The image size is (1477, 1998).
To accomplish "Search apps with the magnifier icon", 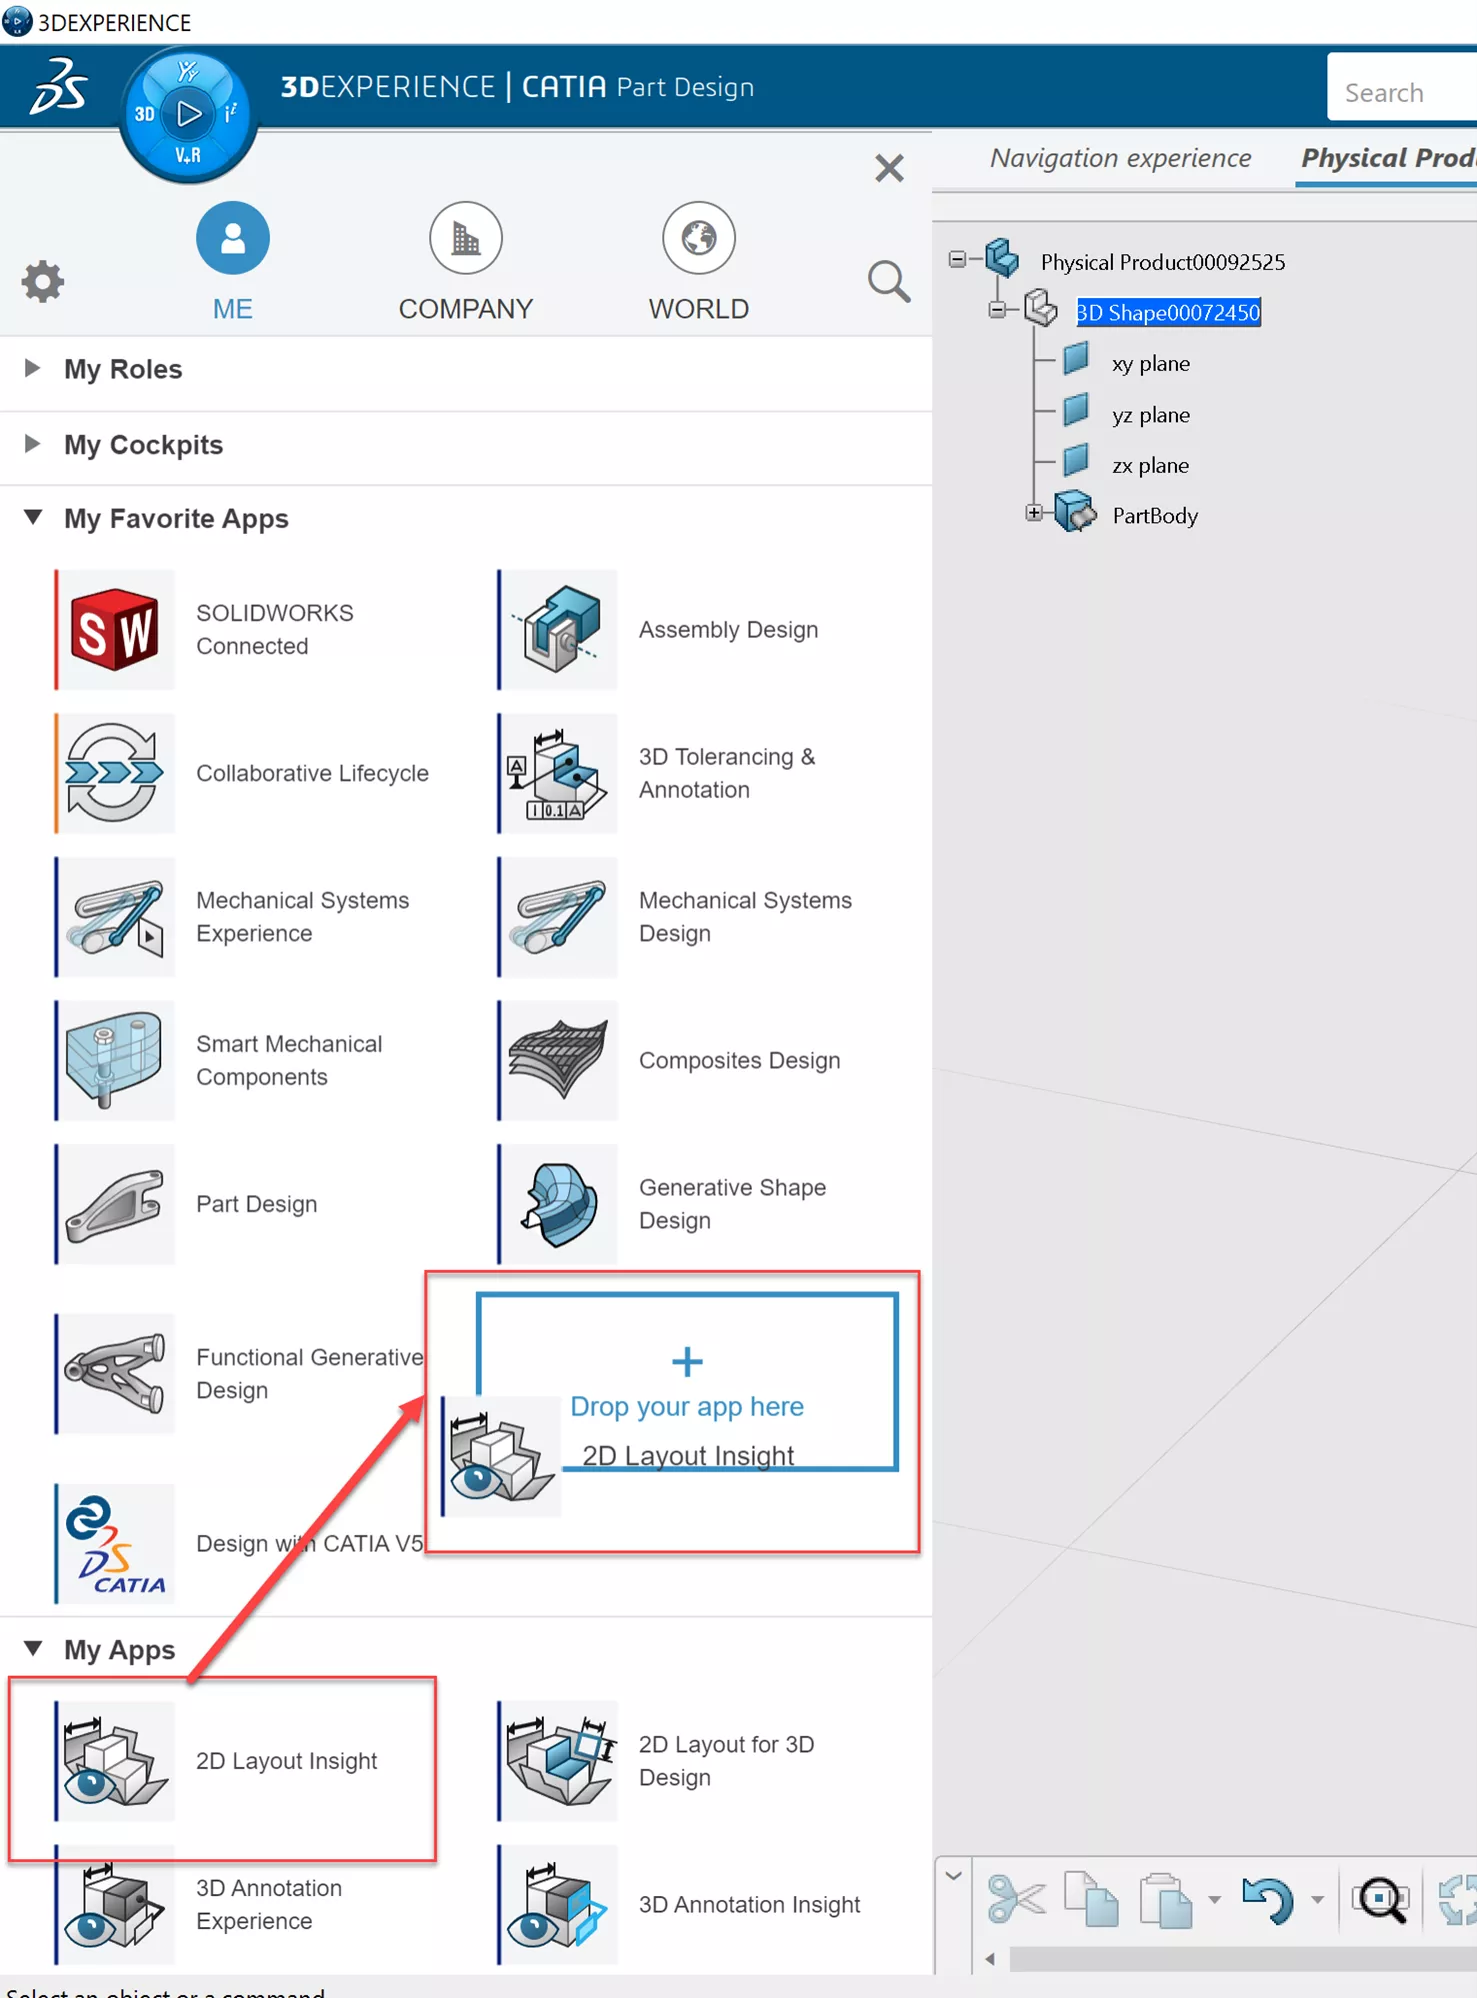I will tap(888, 281).
